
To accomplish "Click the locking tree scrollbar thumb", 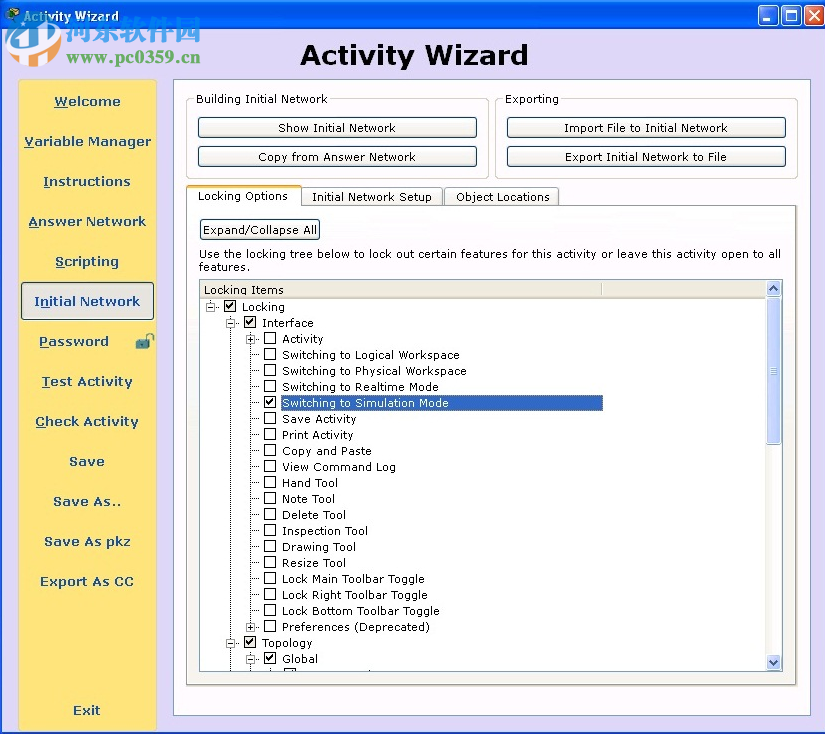I will (773, 371).
